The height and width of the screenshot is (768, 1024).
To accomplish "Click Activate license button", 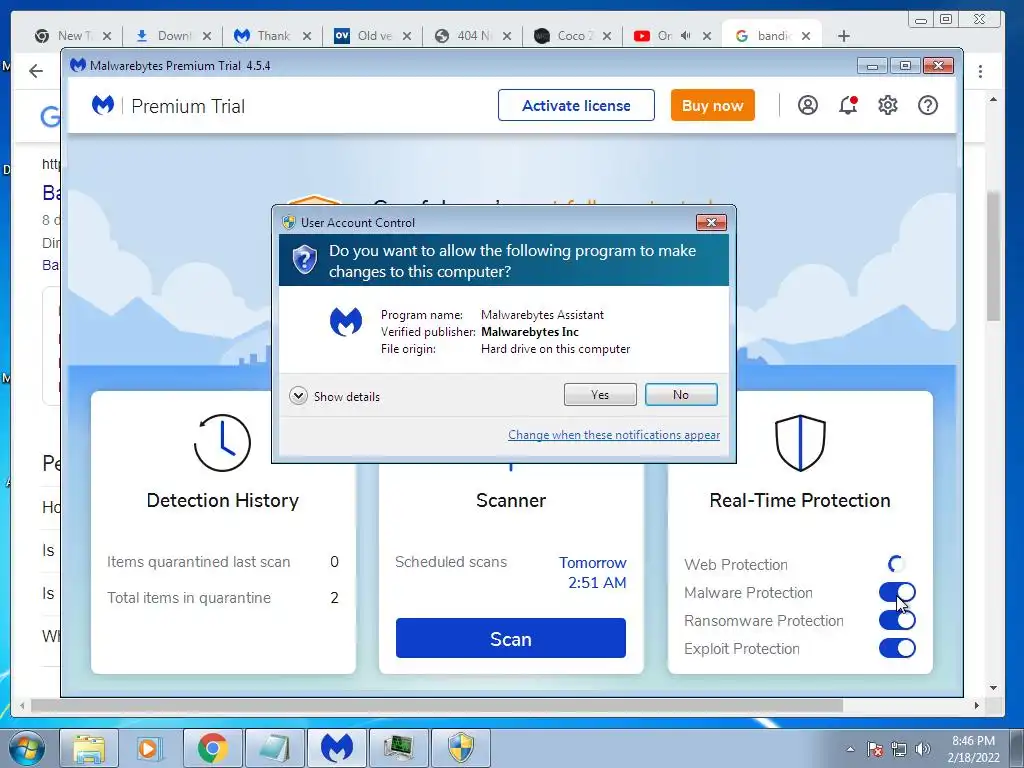I will pyautogui.click(x=576, y=105).
